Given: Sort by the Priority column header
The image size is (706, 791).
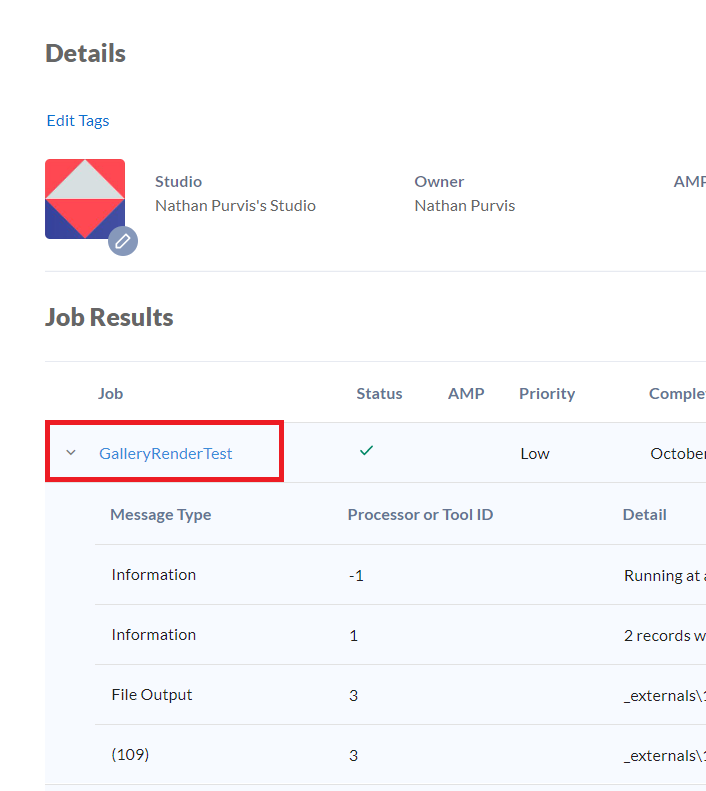Looking at the screenshot, I should (x=547, y=393).
